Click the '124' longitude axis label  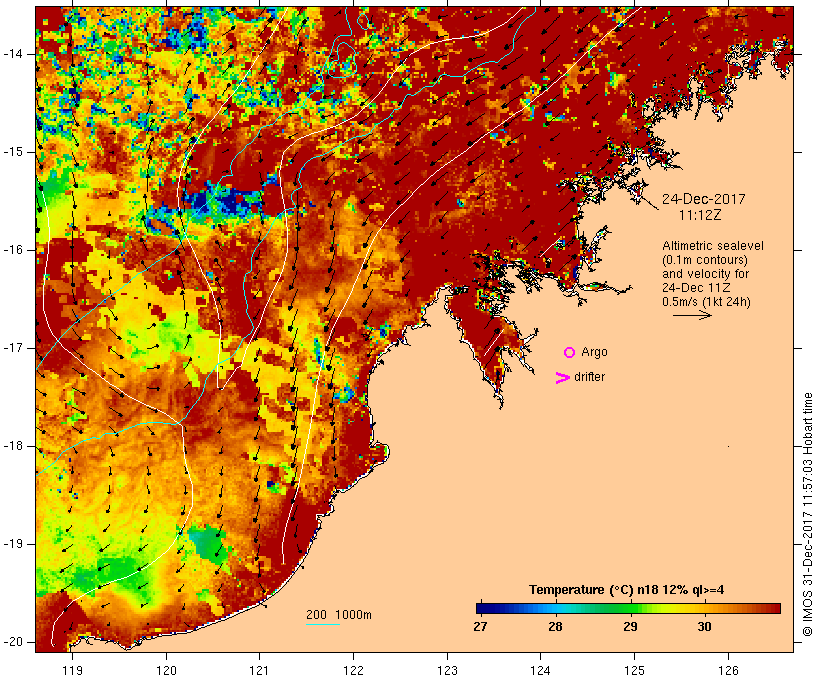[x=540, y=671]
